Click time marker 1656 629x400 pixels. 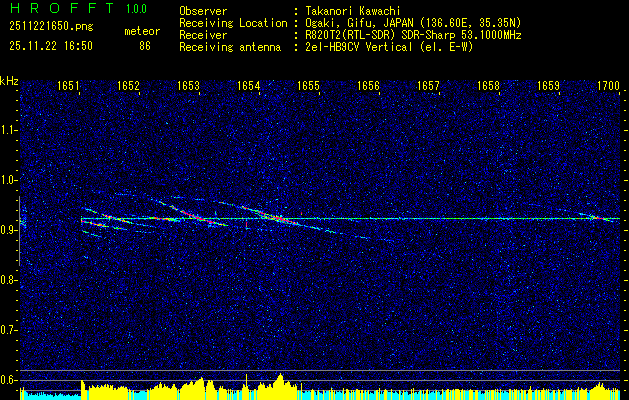(369, 86)
